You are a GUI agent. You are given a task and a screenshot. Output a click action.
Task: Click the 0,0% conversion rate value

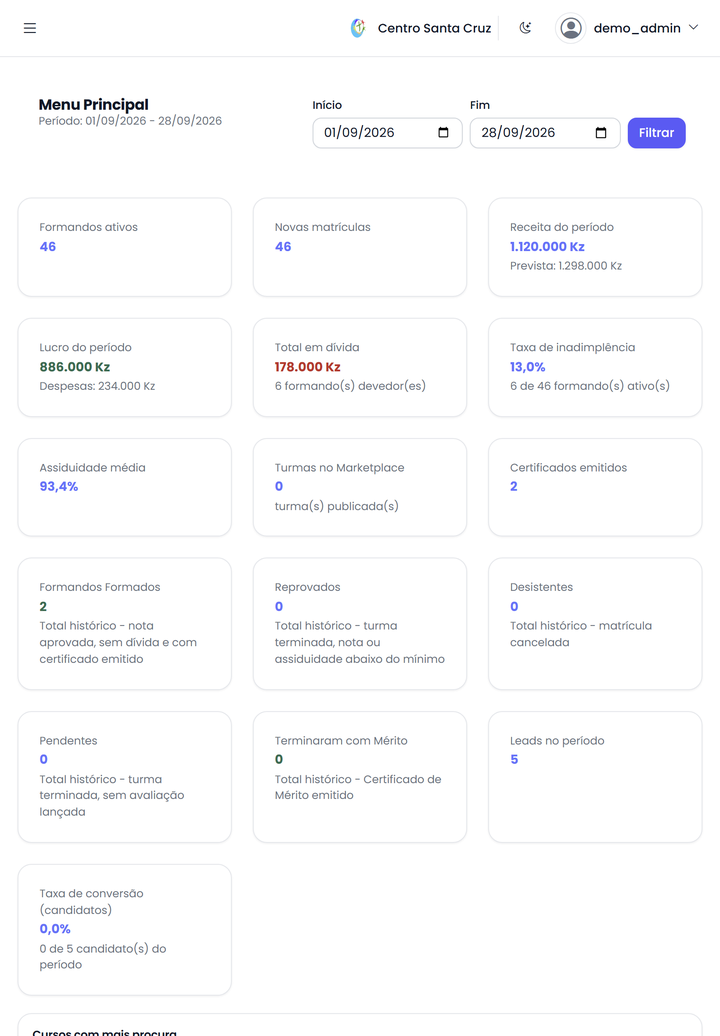pos(55,928)
